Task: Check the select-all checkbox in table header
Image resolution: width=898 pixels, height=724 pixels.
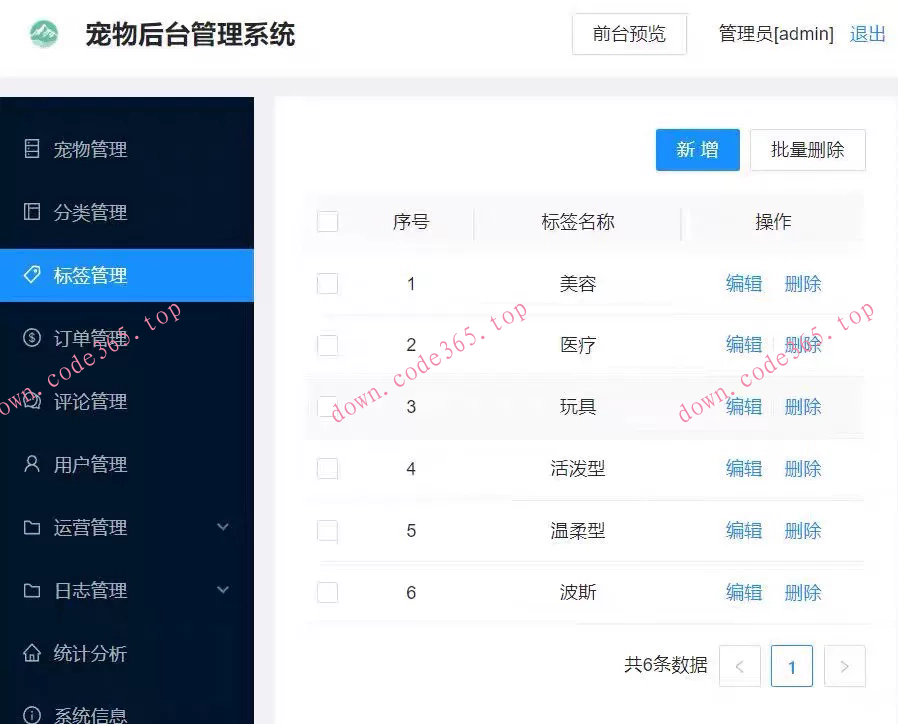Action: point(328,221)
